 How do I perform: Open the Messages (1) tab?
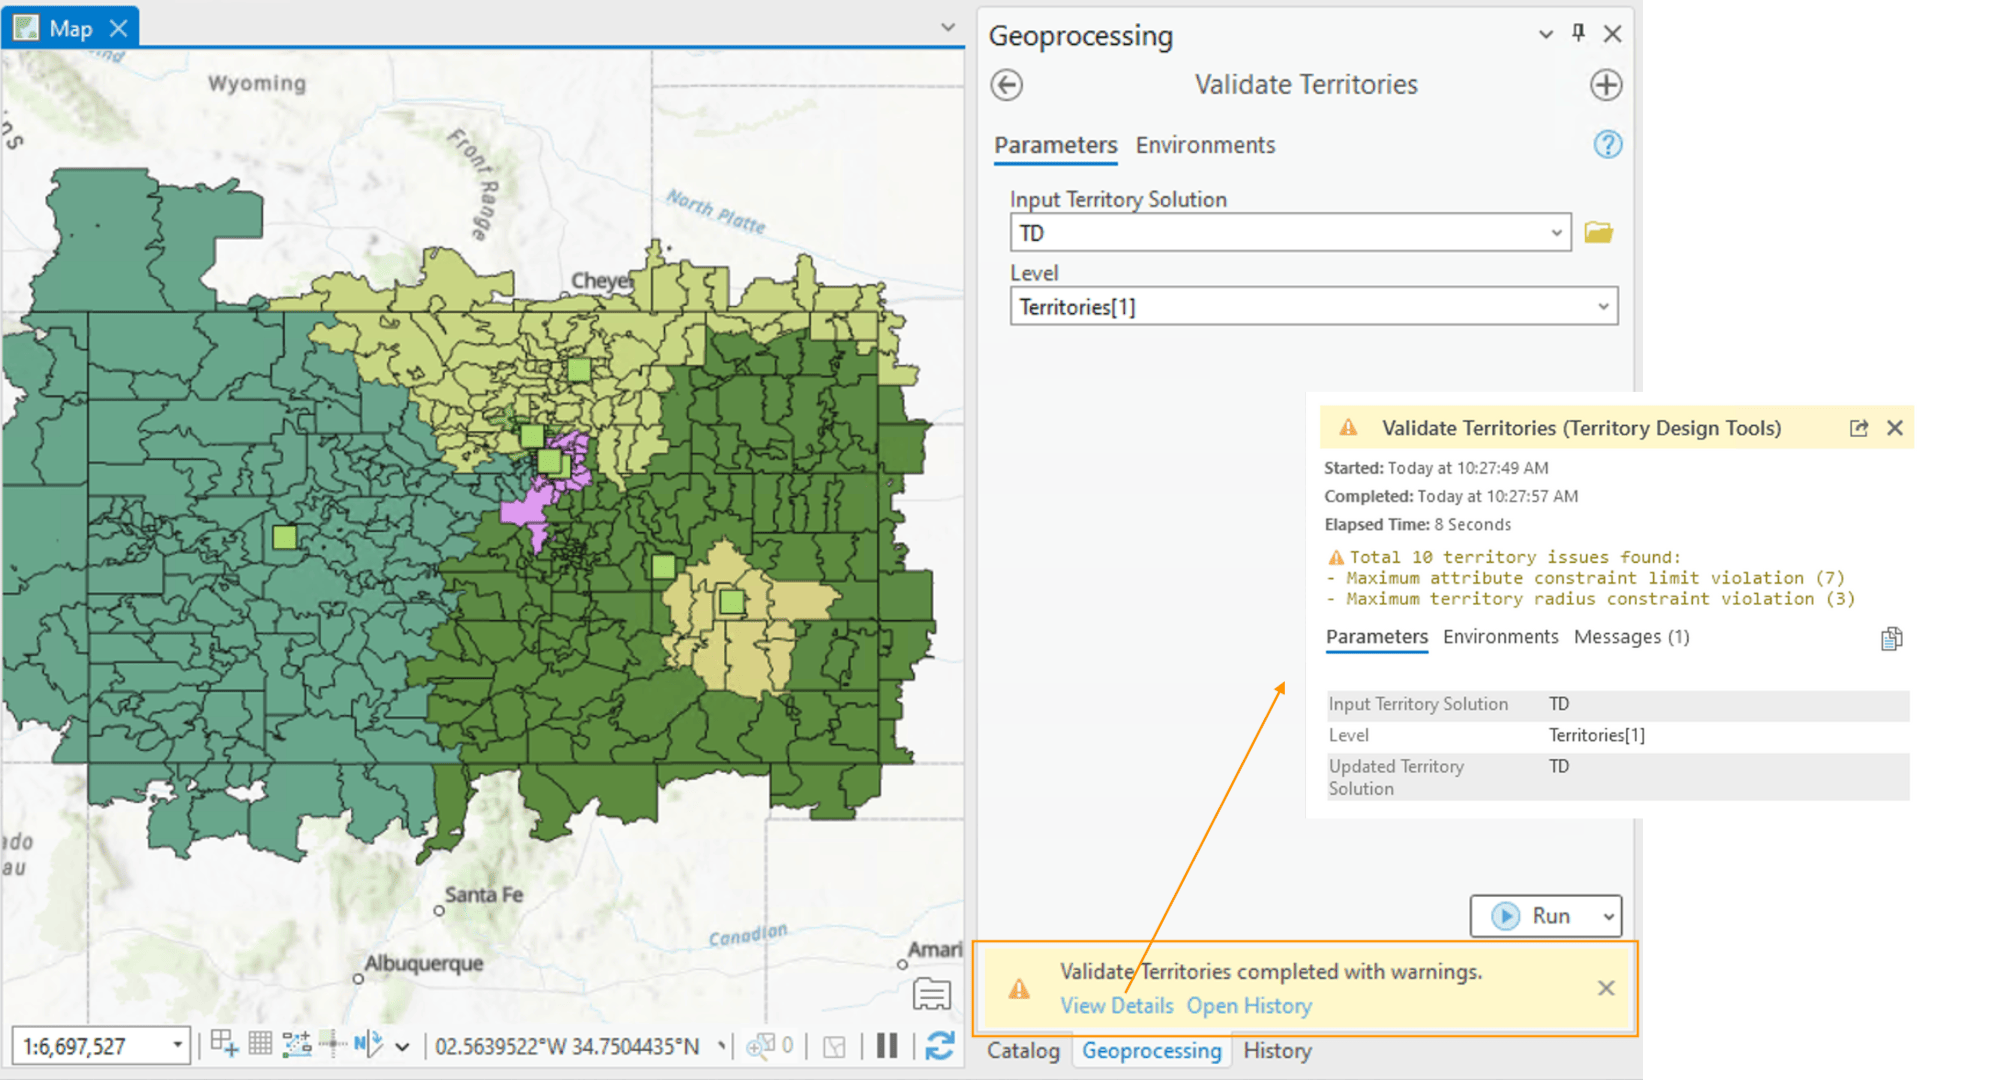pos(1631,637)
